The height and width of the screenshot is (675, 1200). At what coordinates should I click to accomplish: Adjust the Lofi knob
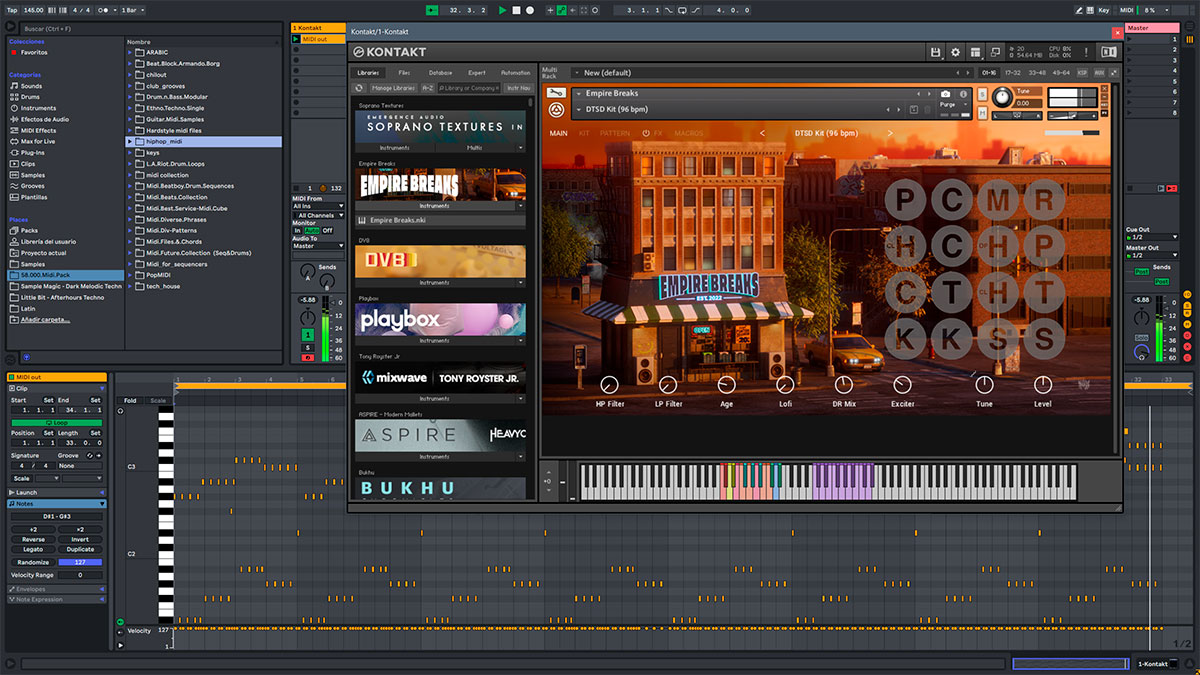click(785, 385)
